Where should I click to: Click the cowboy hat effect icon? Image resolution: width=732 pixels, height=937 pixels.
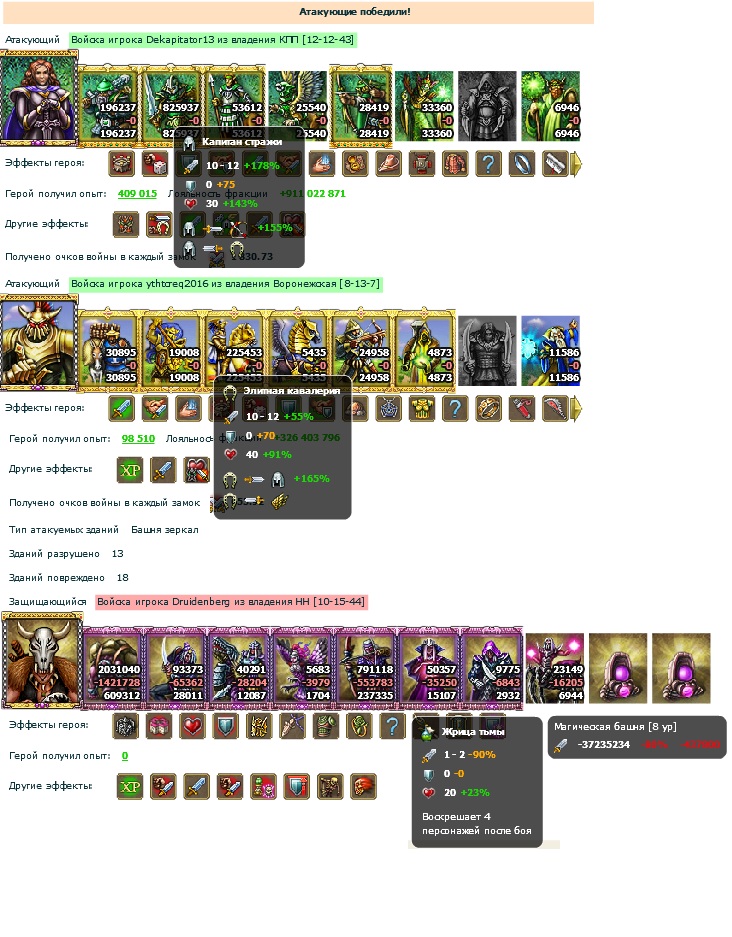click(x=388, y=164)
